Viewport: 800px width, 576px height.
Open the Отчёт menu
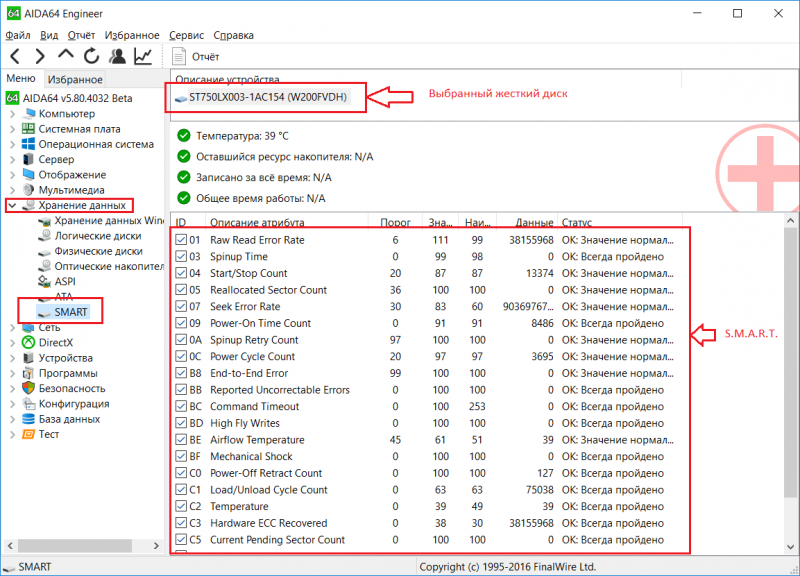(x=82, y=35)
